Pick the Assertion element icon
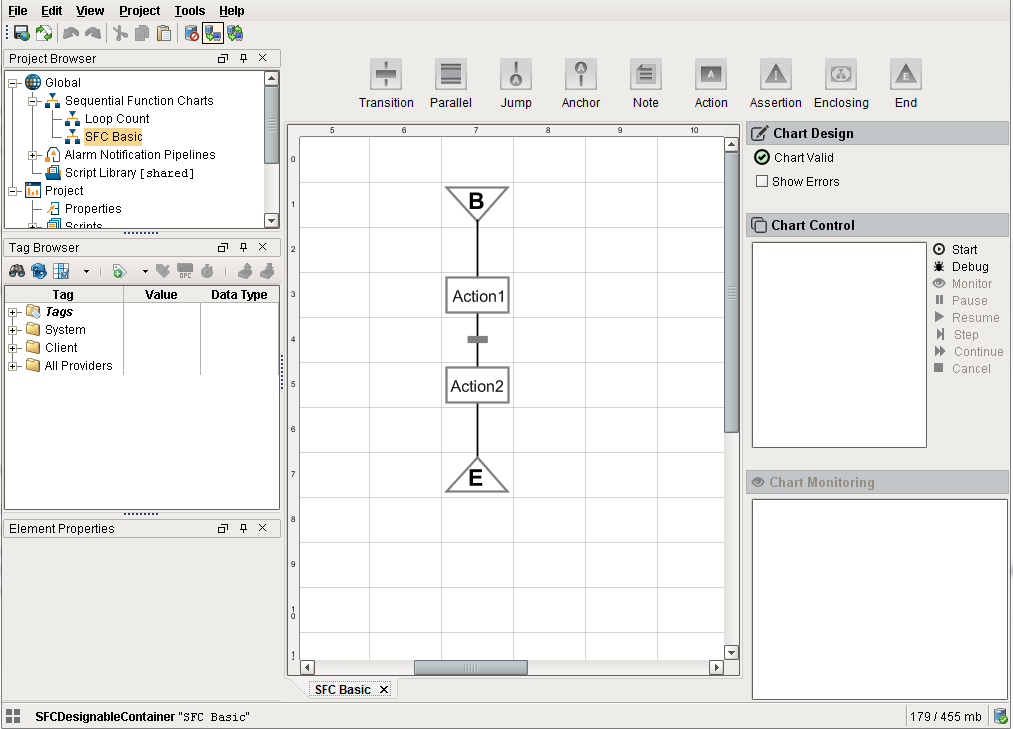This screenshot has height=729, width=1013. coord(776,75)
